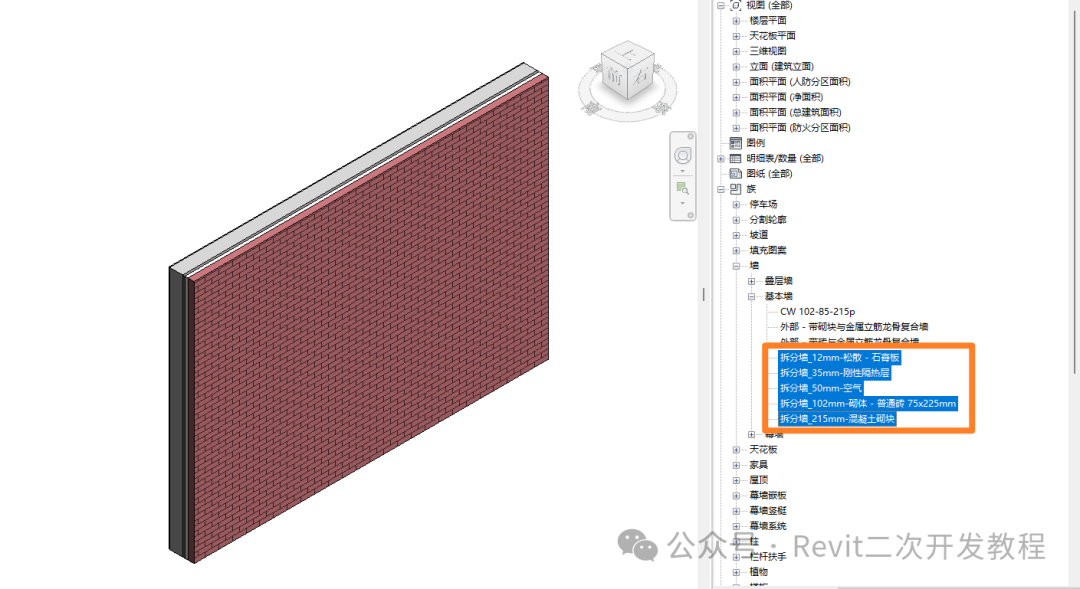Screen dimensions: 1080x589
Task: Collapse the 基本墙 basic wall node
Action: 751,296
